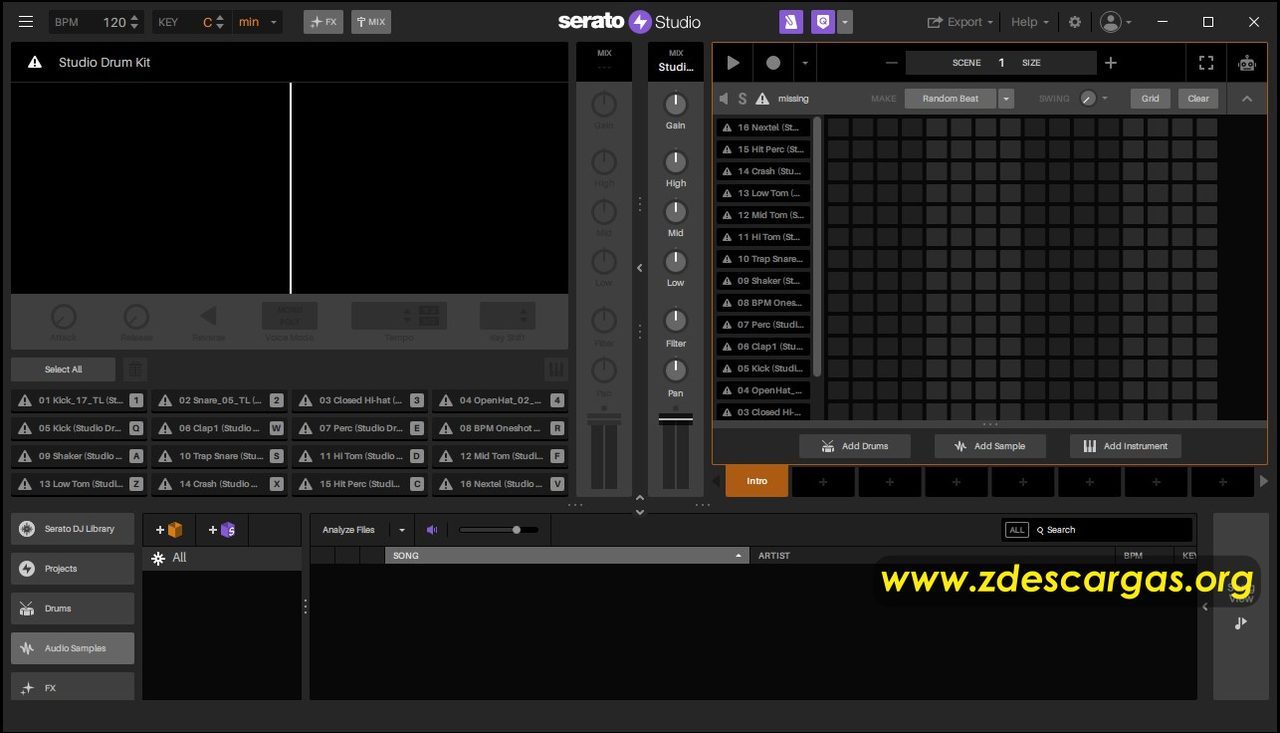Screen dimensions: 1280x733
Task: Open FX library tab
Action: [72, 687]
